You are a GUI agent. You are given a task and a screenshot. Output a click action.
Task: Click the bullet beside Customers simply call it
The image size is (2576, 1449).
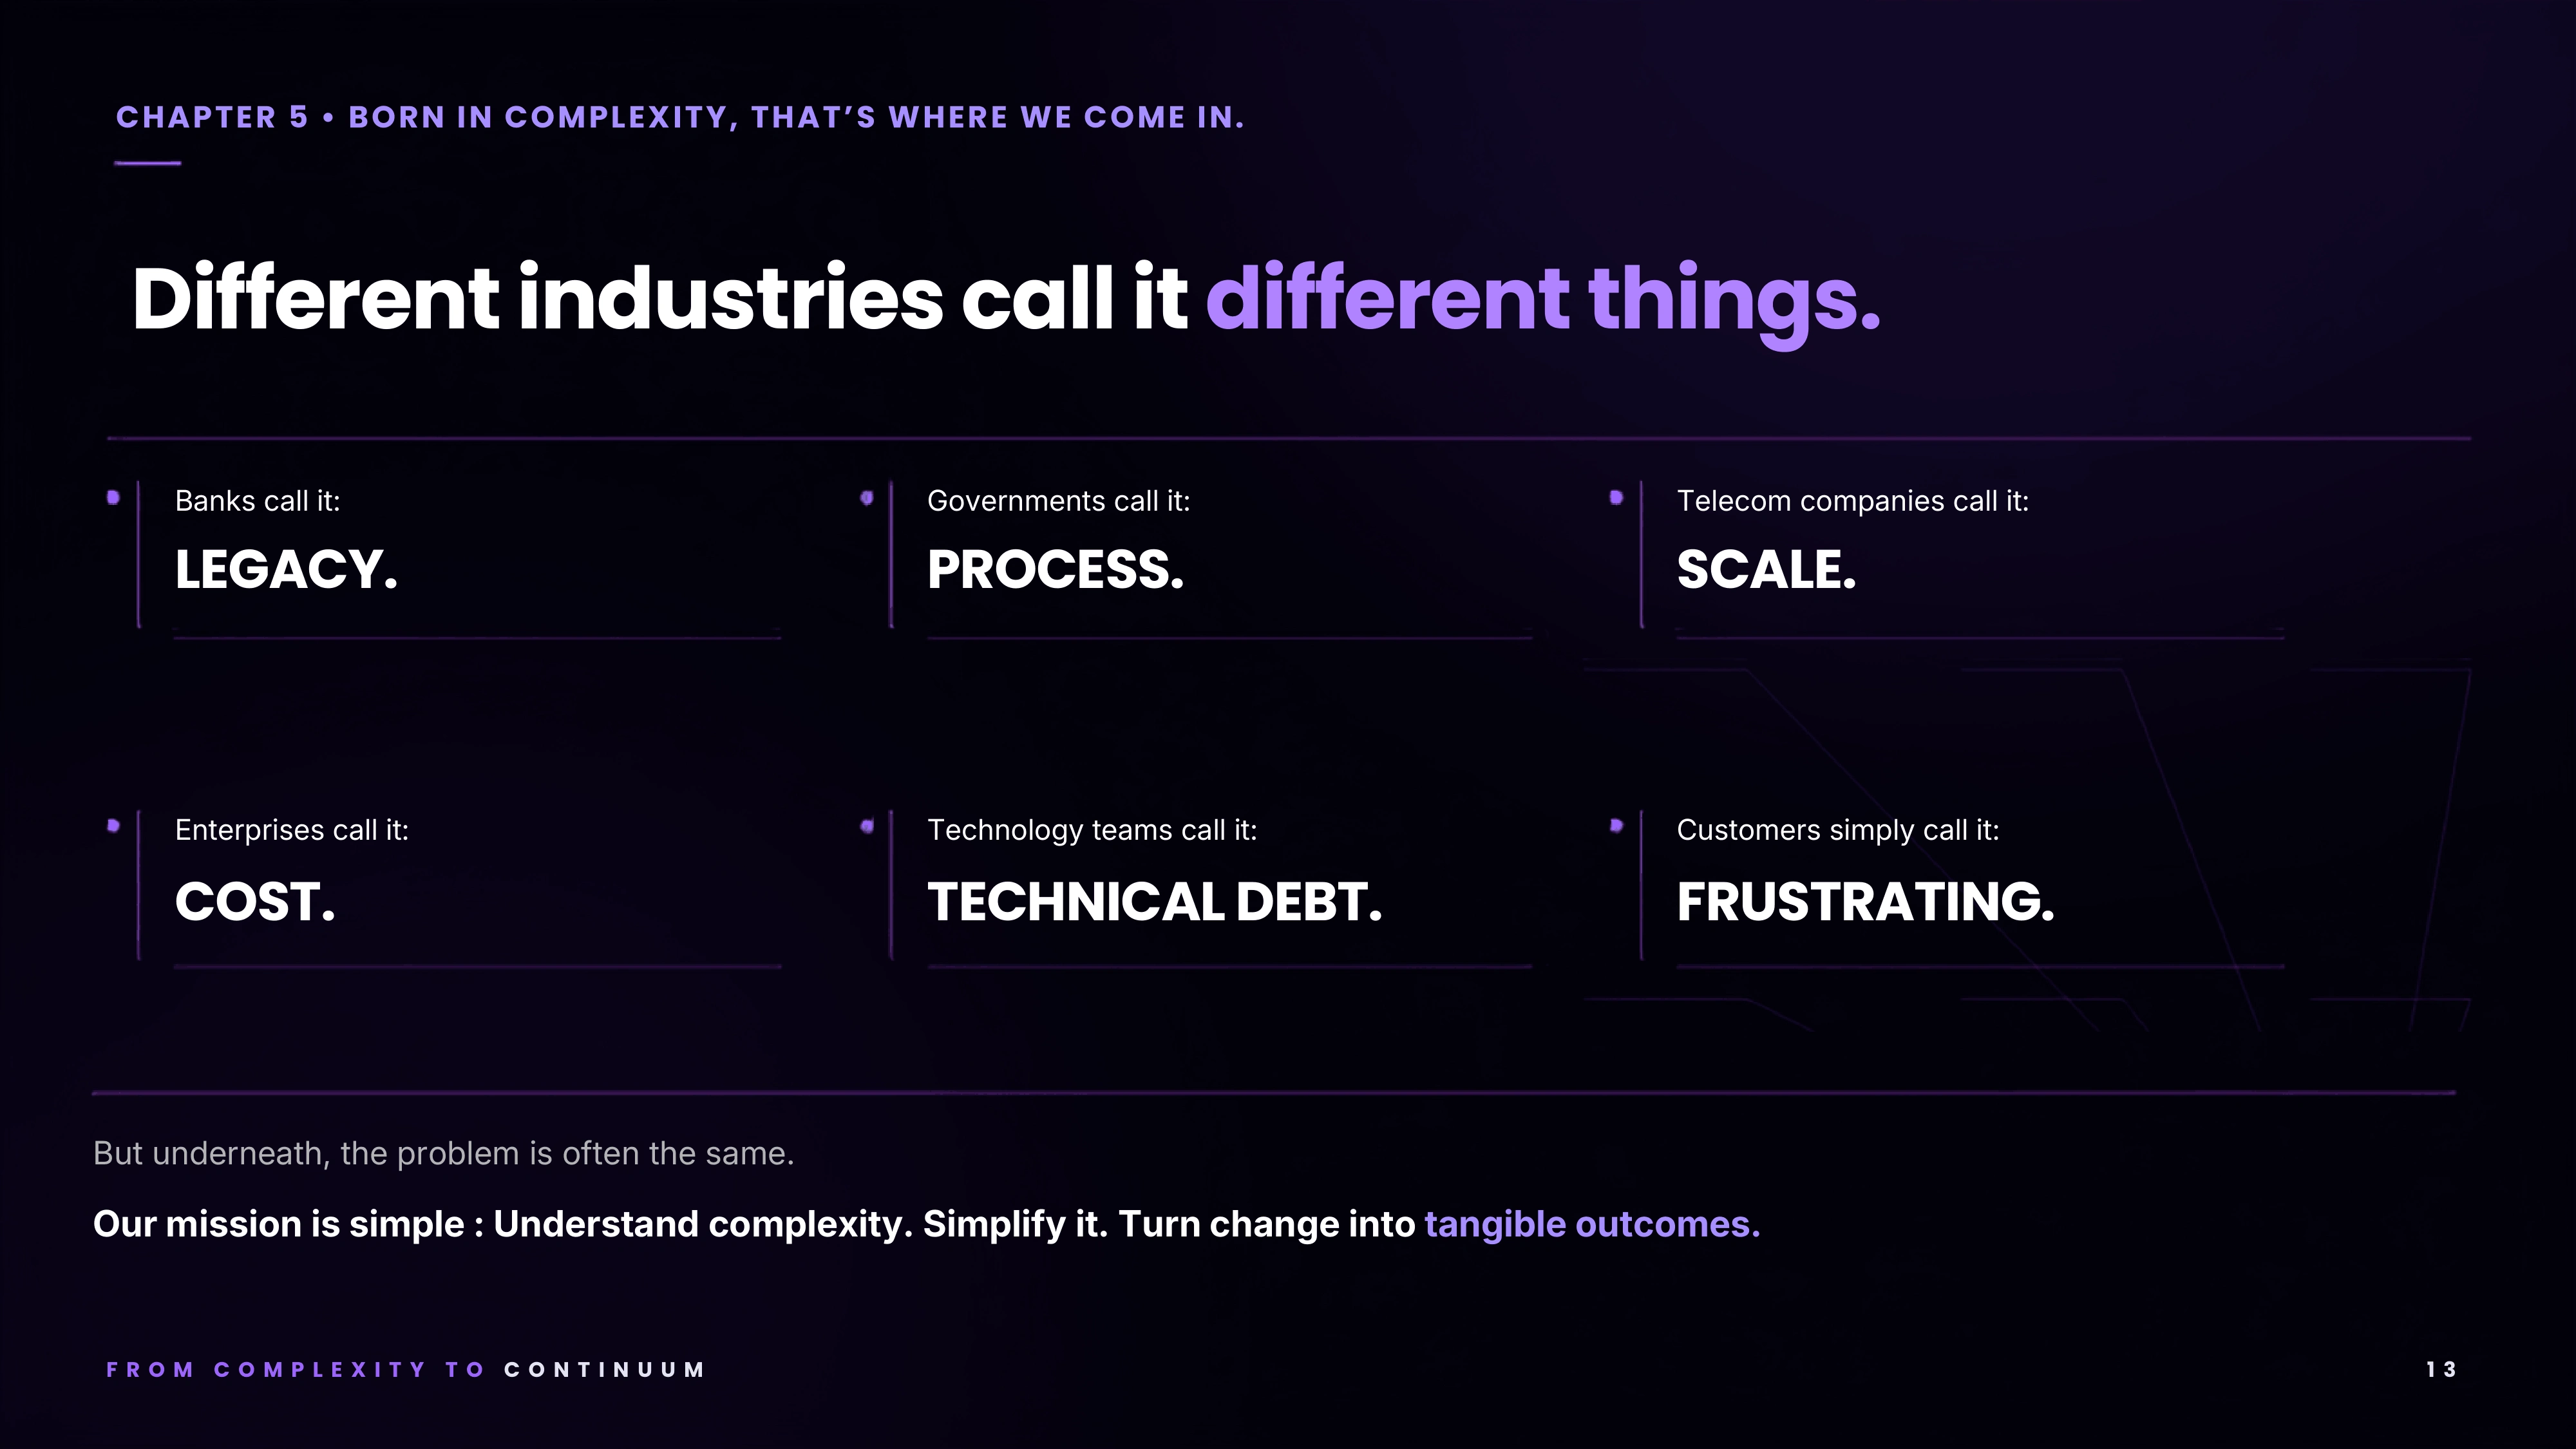[1616, 826]
